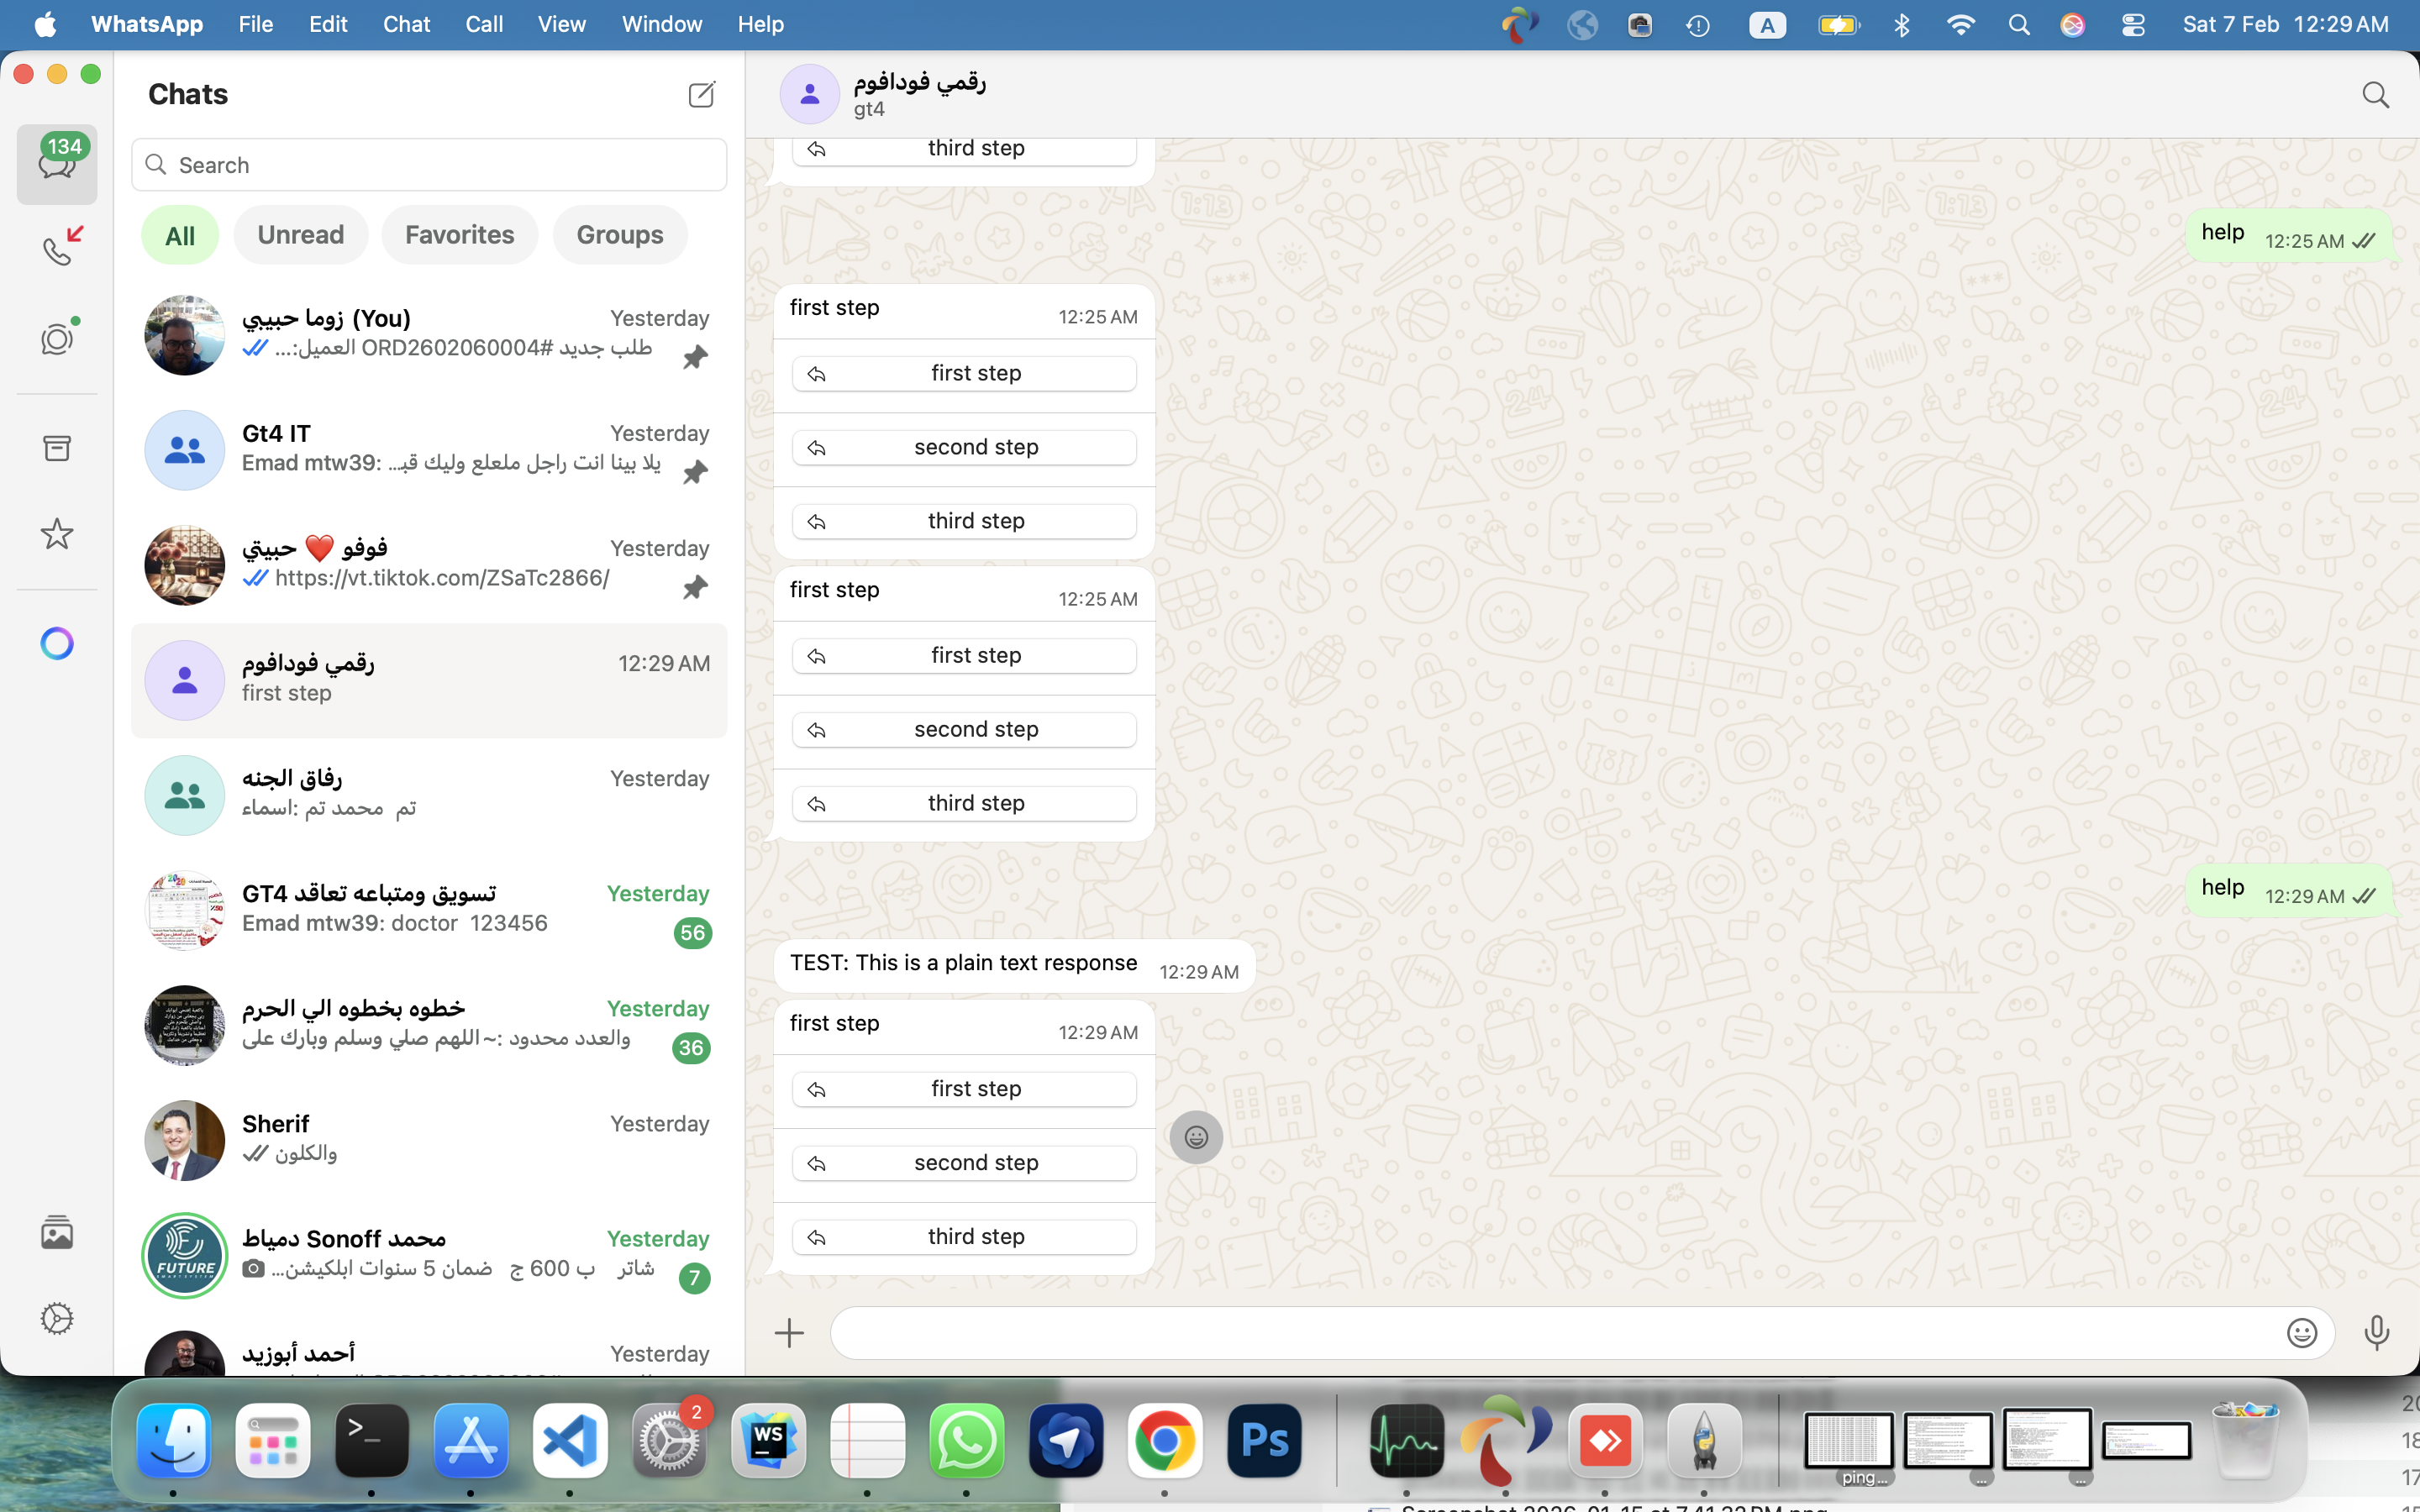Open WhatsApp settings gear icon
This screenshot has height=1512, width=2420.
pyautogui.click(x=58, y=1318)
